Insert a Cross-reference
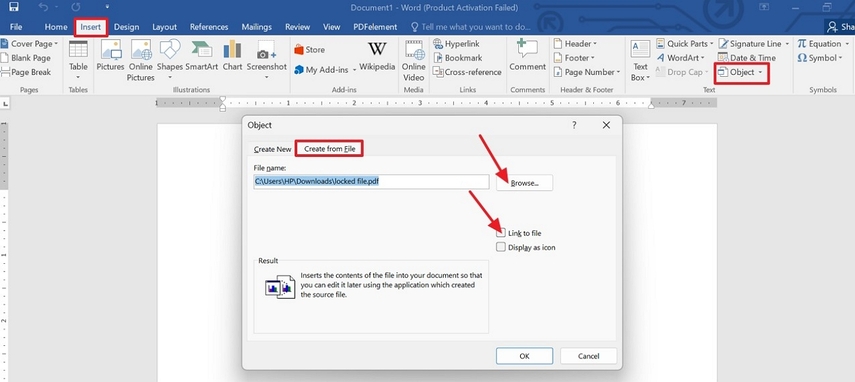Image resolution: width=855 pixels, height=382 pixels. click(x=467, y=72)
